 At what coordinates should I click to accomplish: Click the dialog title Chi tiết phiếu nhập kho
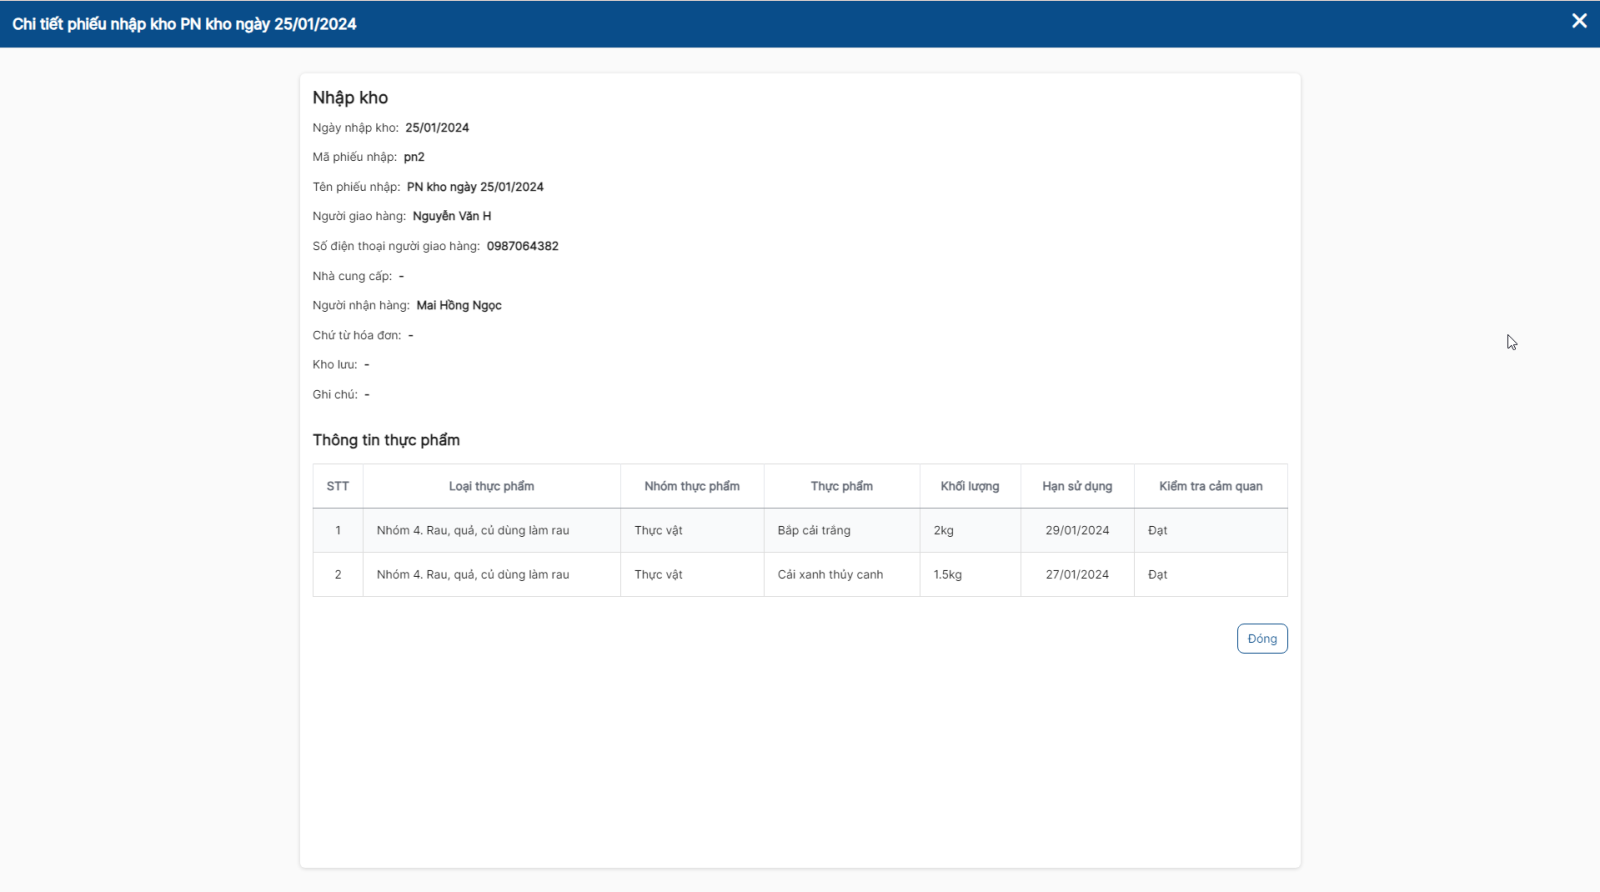(x=184, y=24)
